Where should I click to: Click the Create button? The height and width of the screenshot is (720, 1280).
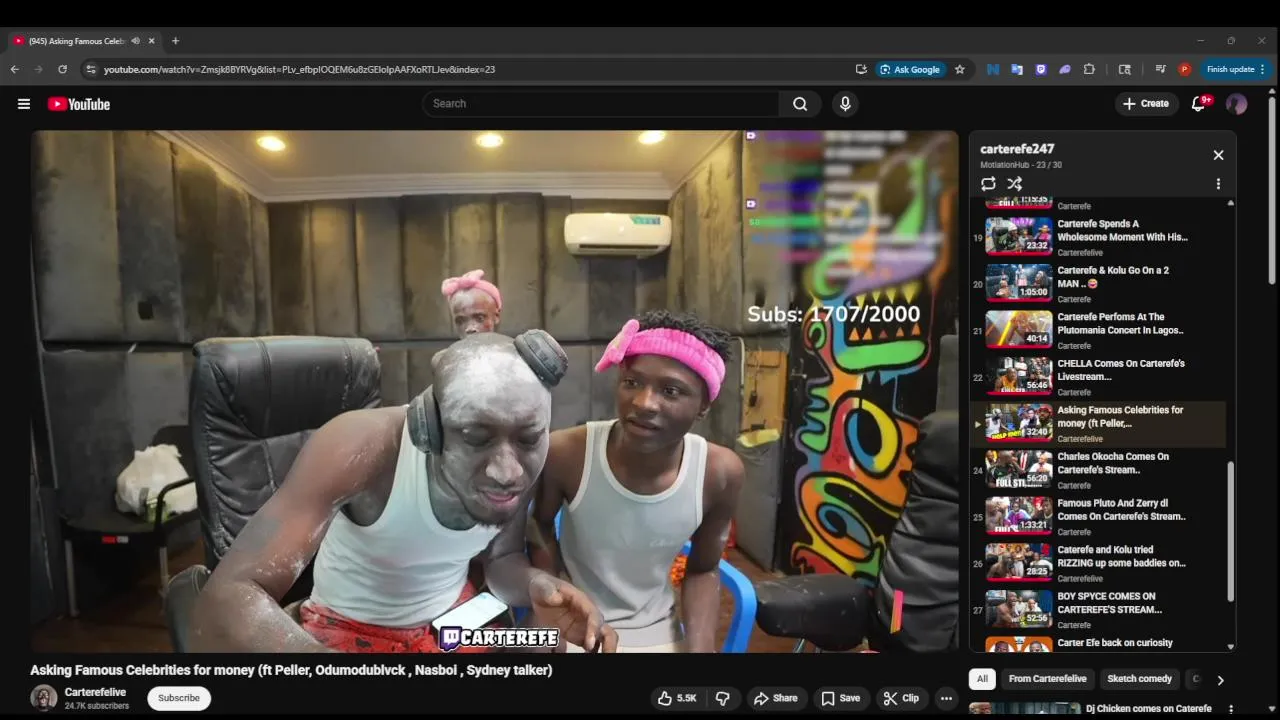1146,104
